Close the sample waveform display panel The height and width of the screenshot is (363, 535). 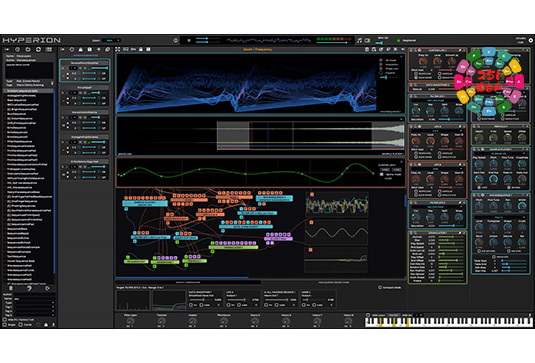(401, 119)
